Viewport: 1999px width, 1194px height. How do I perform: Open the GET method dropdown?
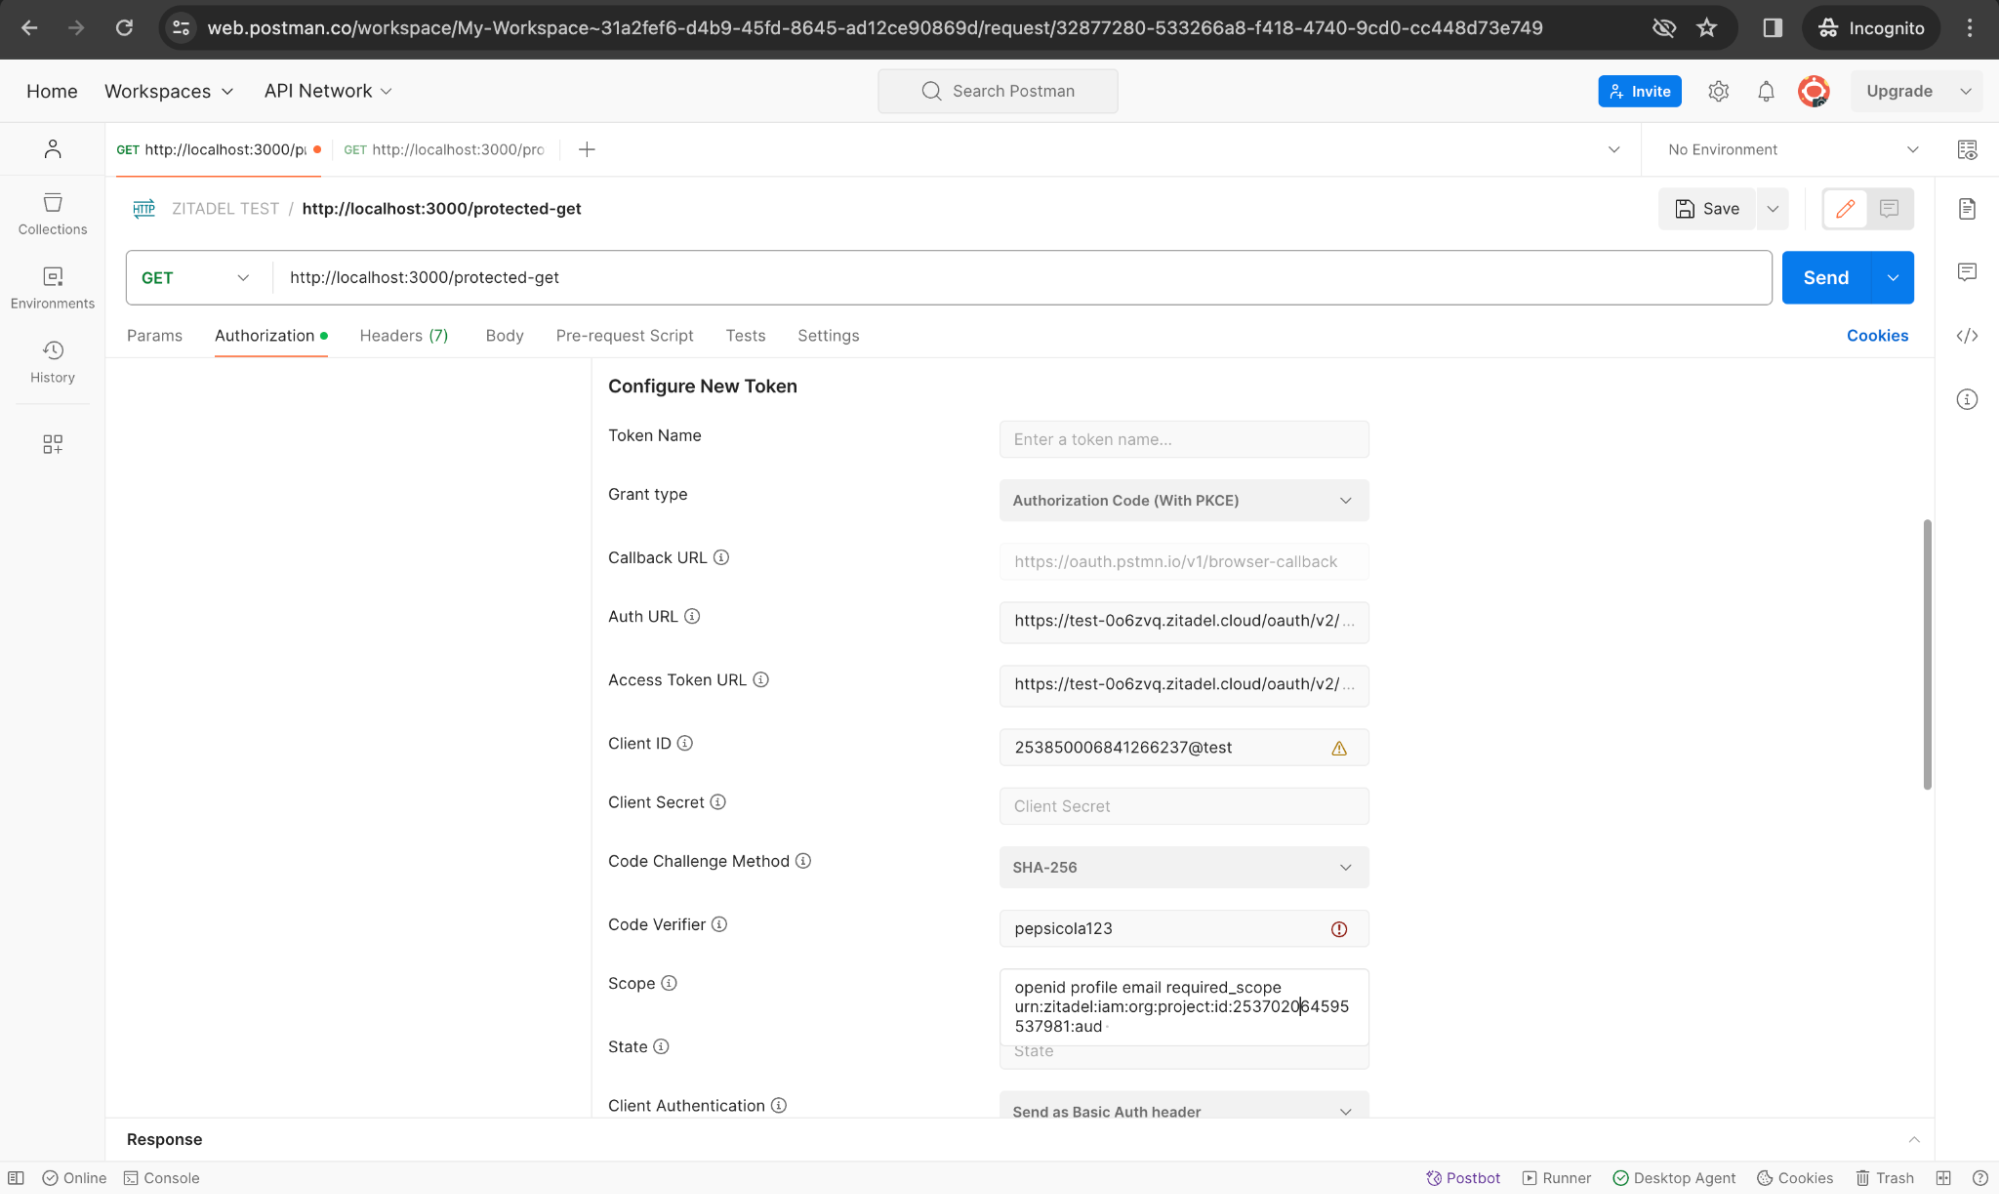[196, 277]
